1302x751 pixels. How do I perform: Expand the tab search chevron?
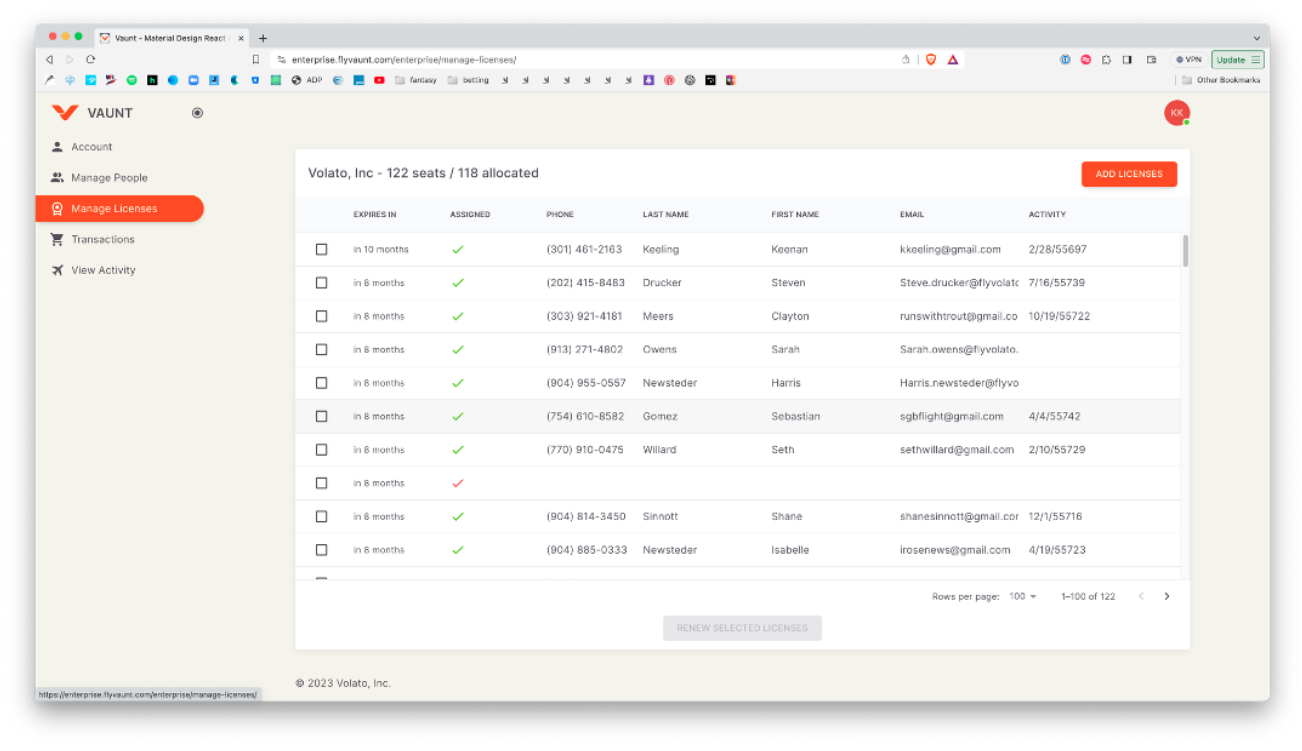coord(1257,38)
